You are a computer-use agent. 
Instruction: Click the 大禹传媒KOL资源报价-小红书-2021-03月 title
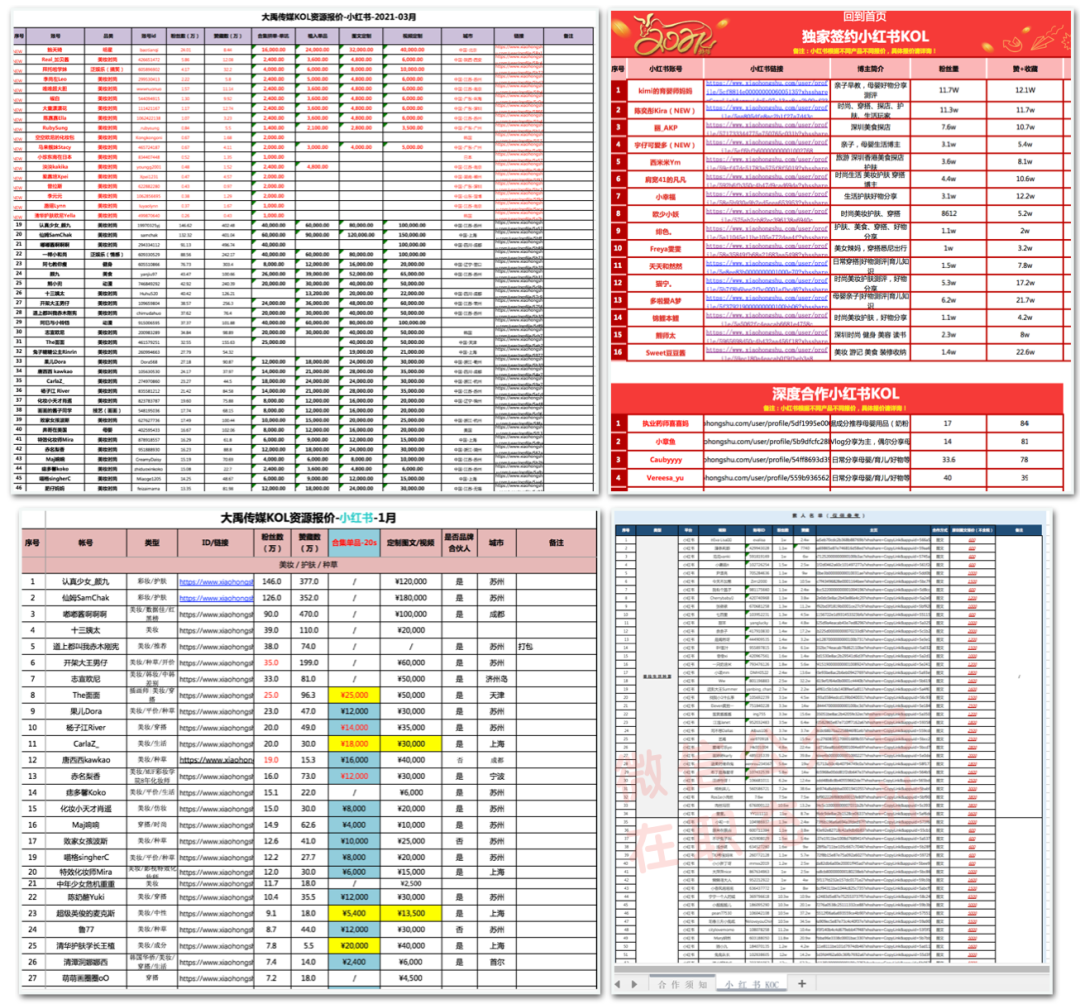(x=338, y=17)
